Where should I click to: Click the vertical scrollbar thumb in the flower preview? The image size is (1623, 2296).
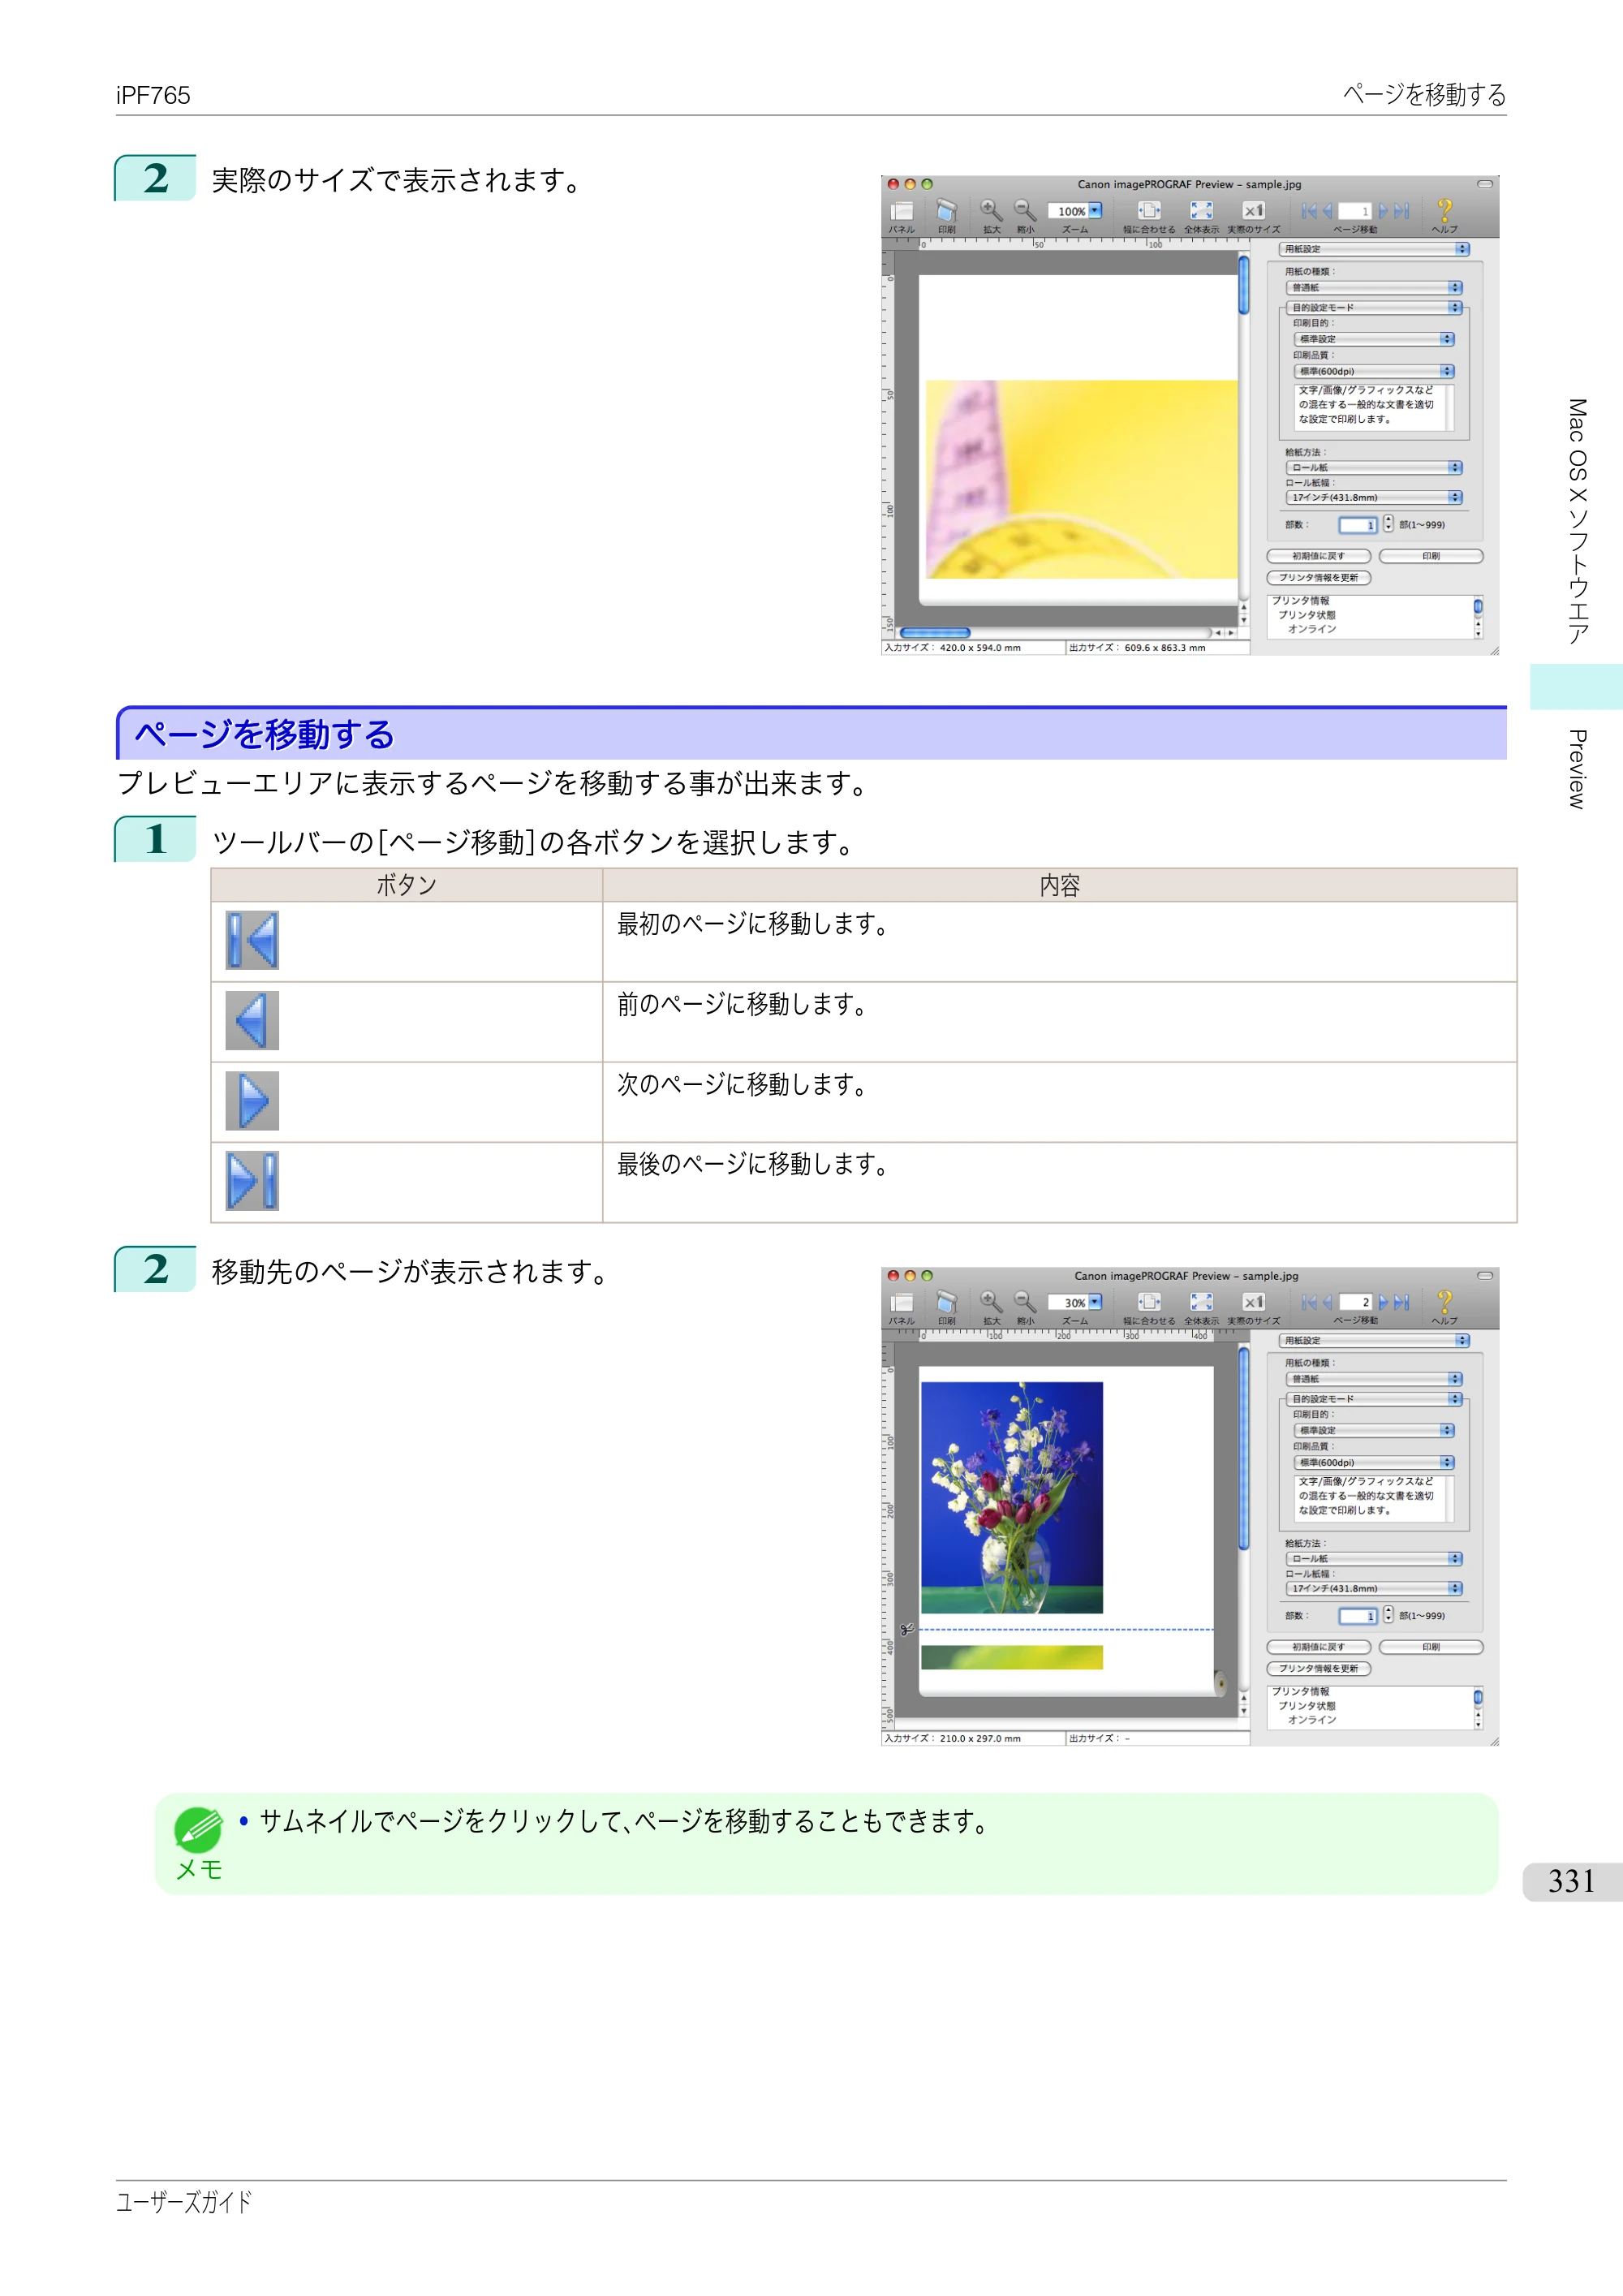pos(1243,1449)
